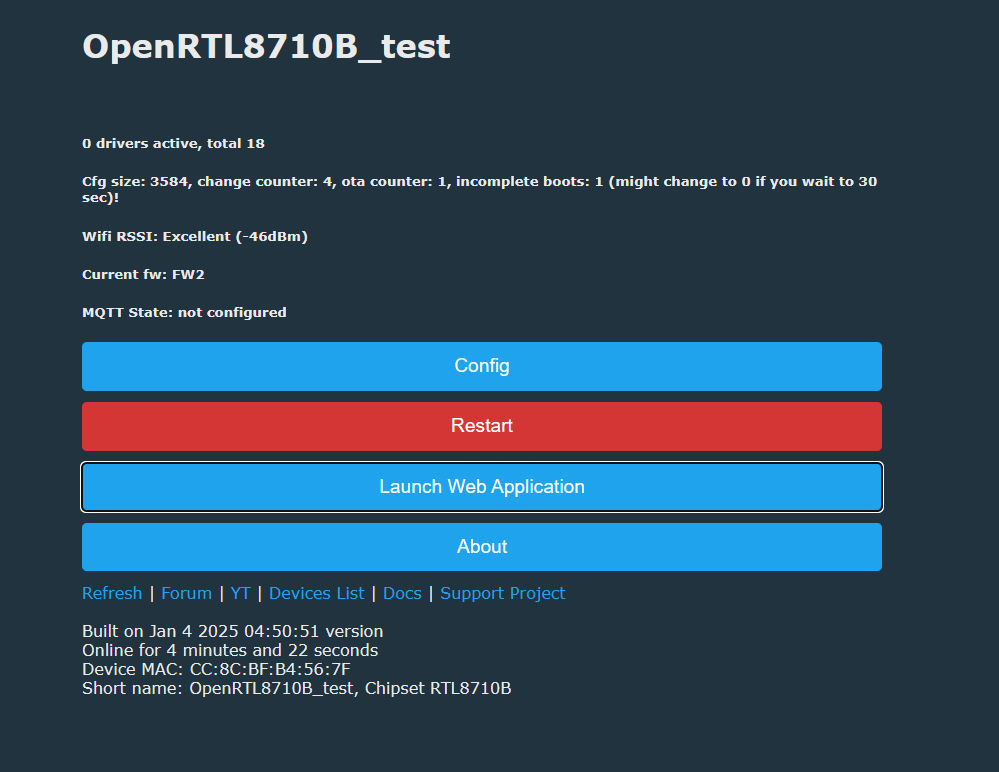Image resolution: width=999 pixels, height=772 pixels.
Task: Open the Docs link
Action: tap(402, 593)
